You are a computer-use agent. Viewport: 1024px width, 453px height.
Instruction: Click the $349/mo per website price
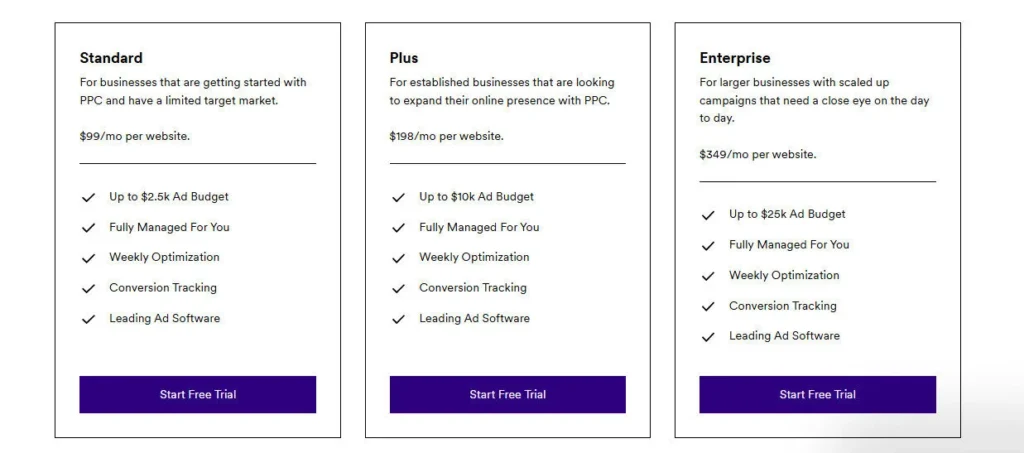point(758,154)
